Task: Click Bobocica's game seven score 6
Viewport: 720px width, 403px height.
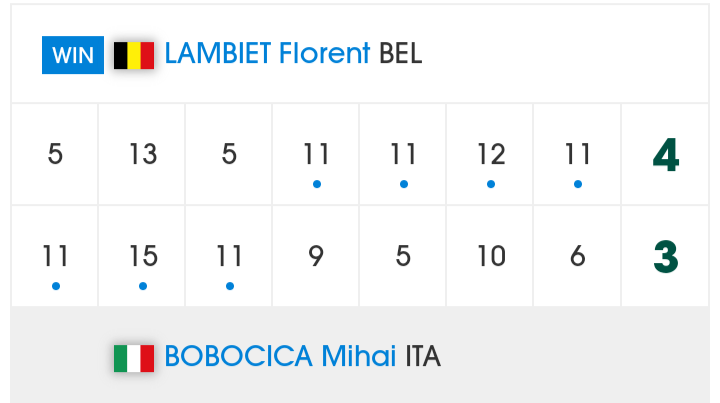Action: (578, 256)
